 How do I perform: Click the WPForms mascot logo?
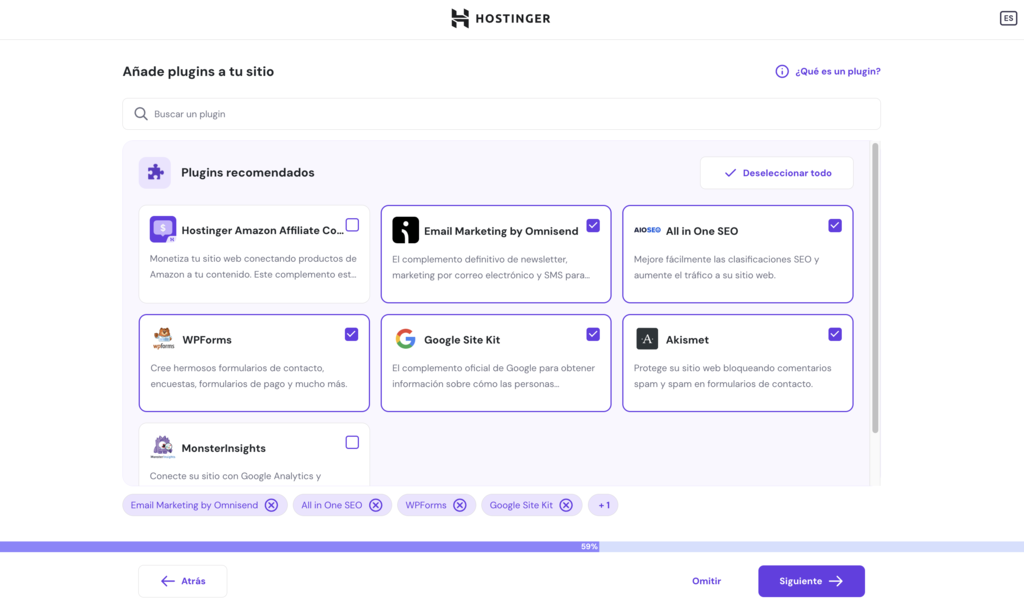(x=163, y=339)
